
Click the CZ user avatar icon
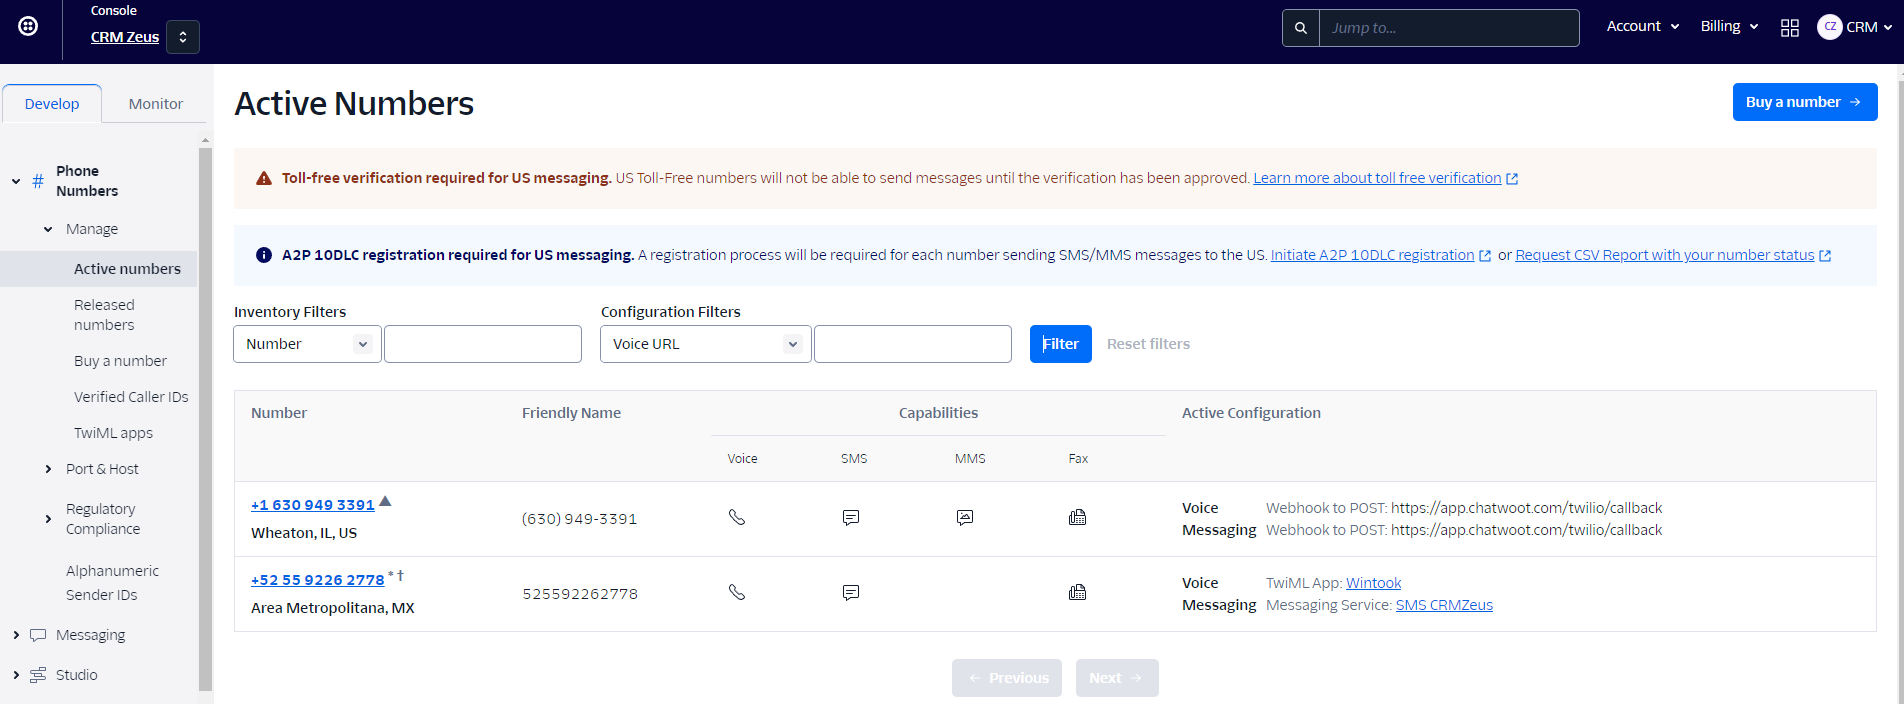click(x=1829, y=27)
